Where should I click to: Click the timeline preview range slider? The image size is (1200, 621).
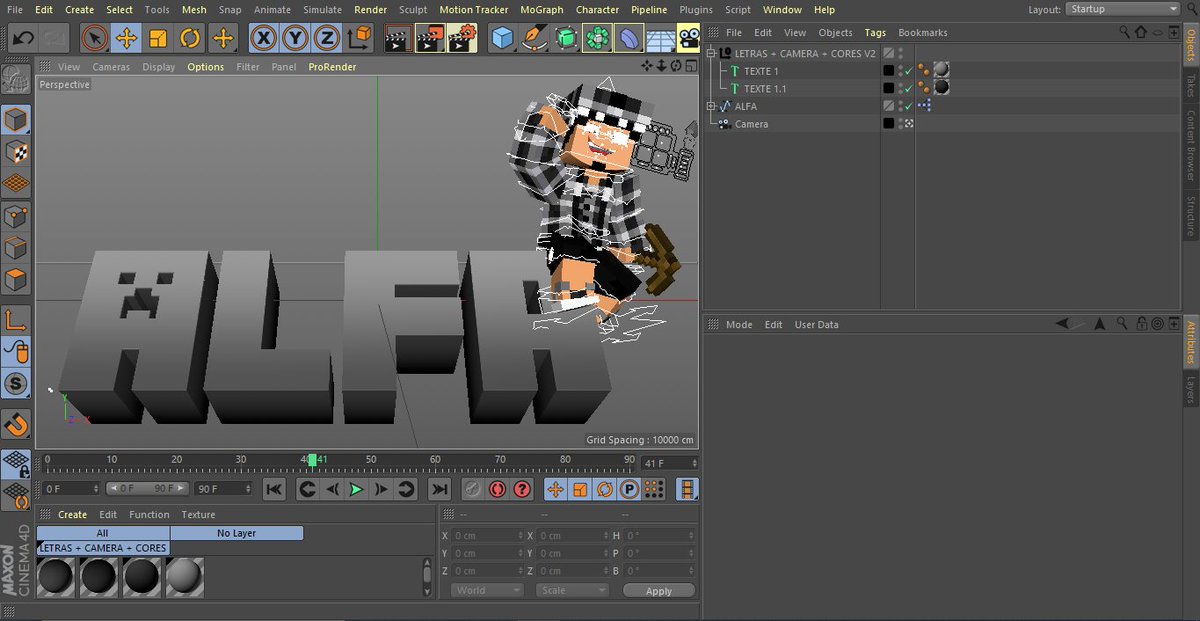click(x=146, y=489)
